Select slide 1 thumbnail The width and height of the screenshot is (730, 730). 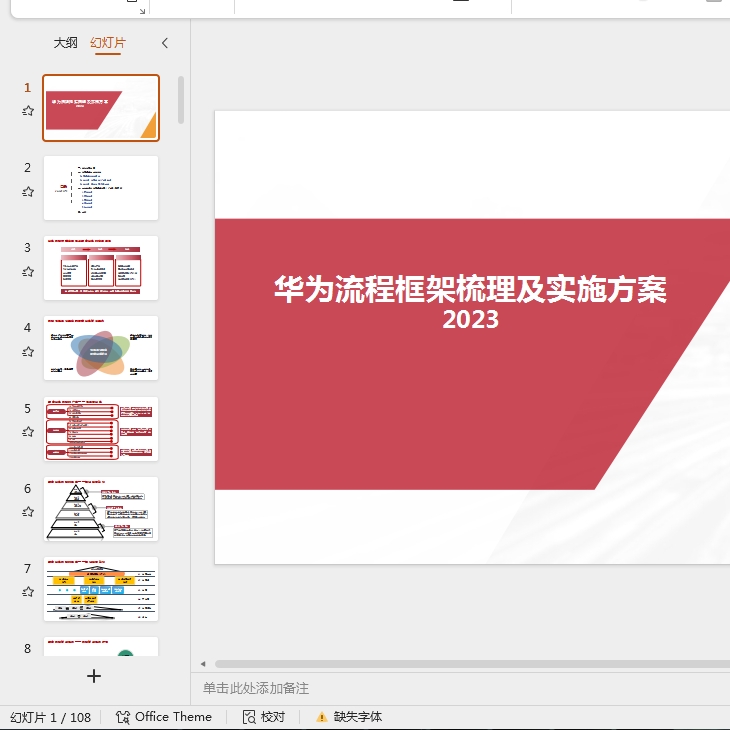pyautogui.click(x=101, y=108)
